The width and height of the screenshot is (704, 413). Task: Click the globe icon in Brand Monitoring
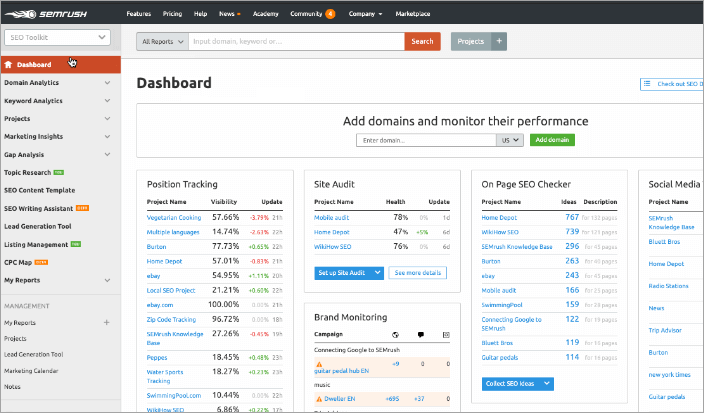click(395, 334)
